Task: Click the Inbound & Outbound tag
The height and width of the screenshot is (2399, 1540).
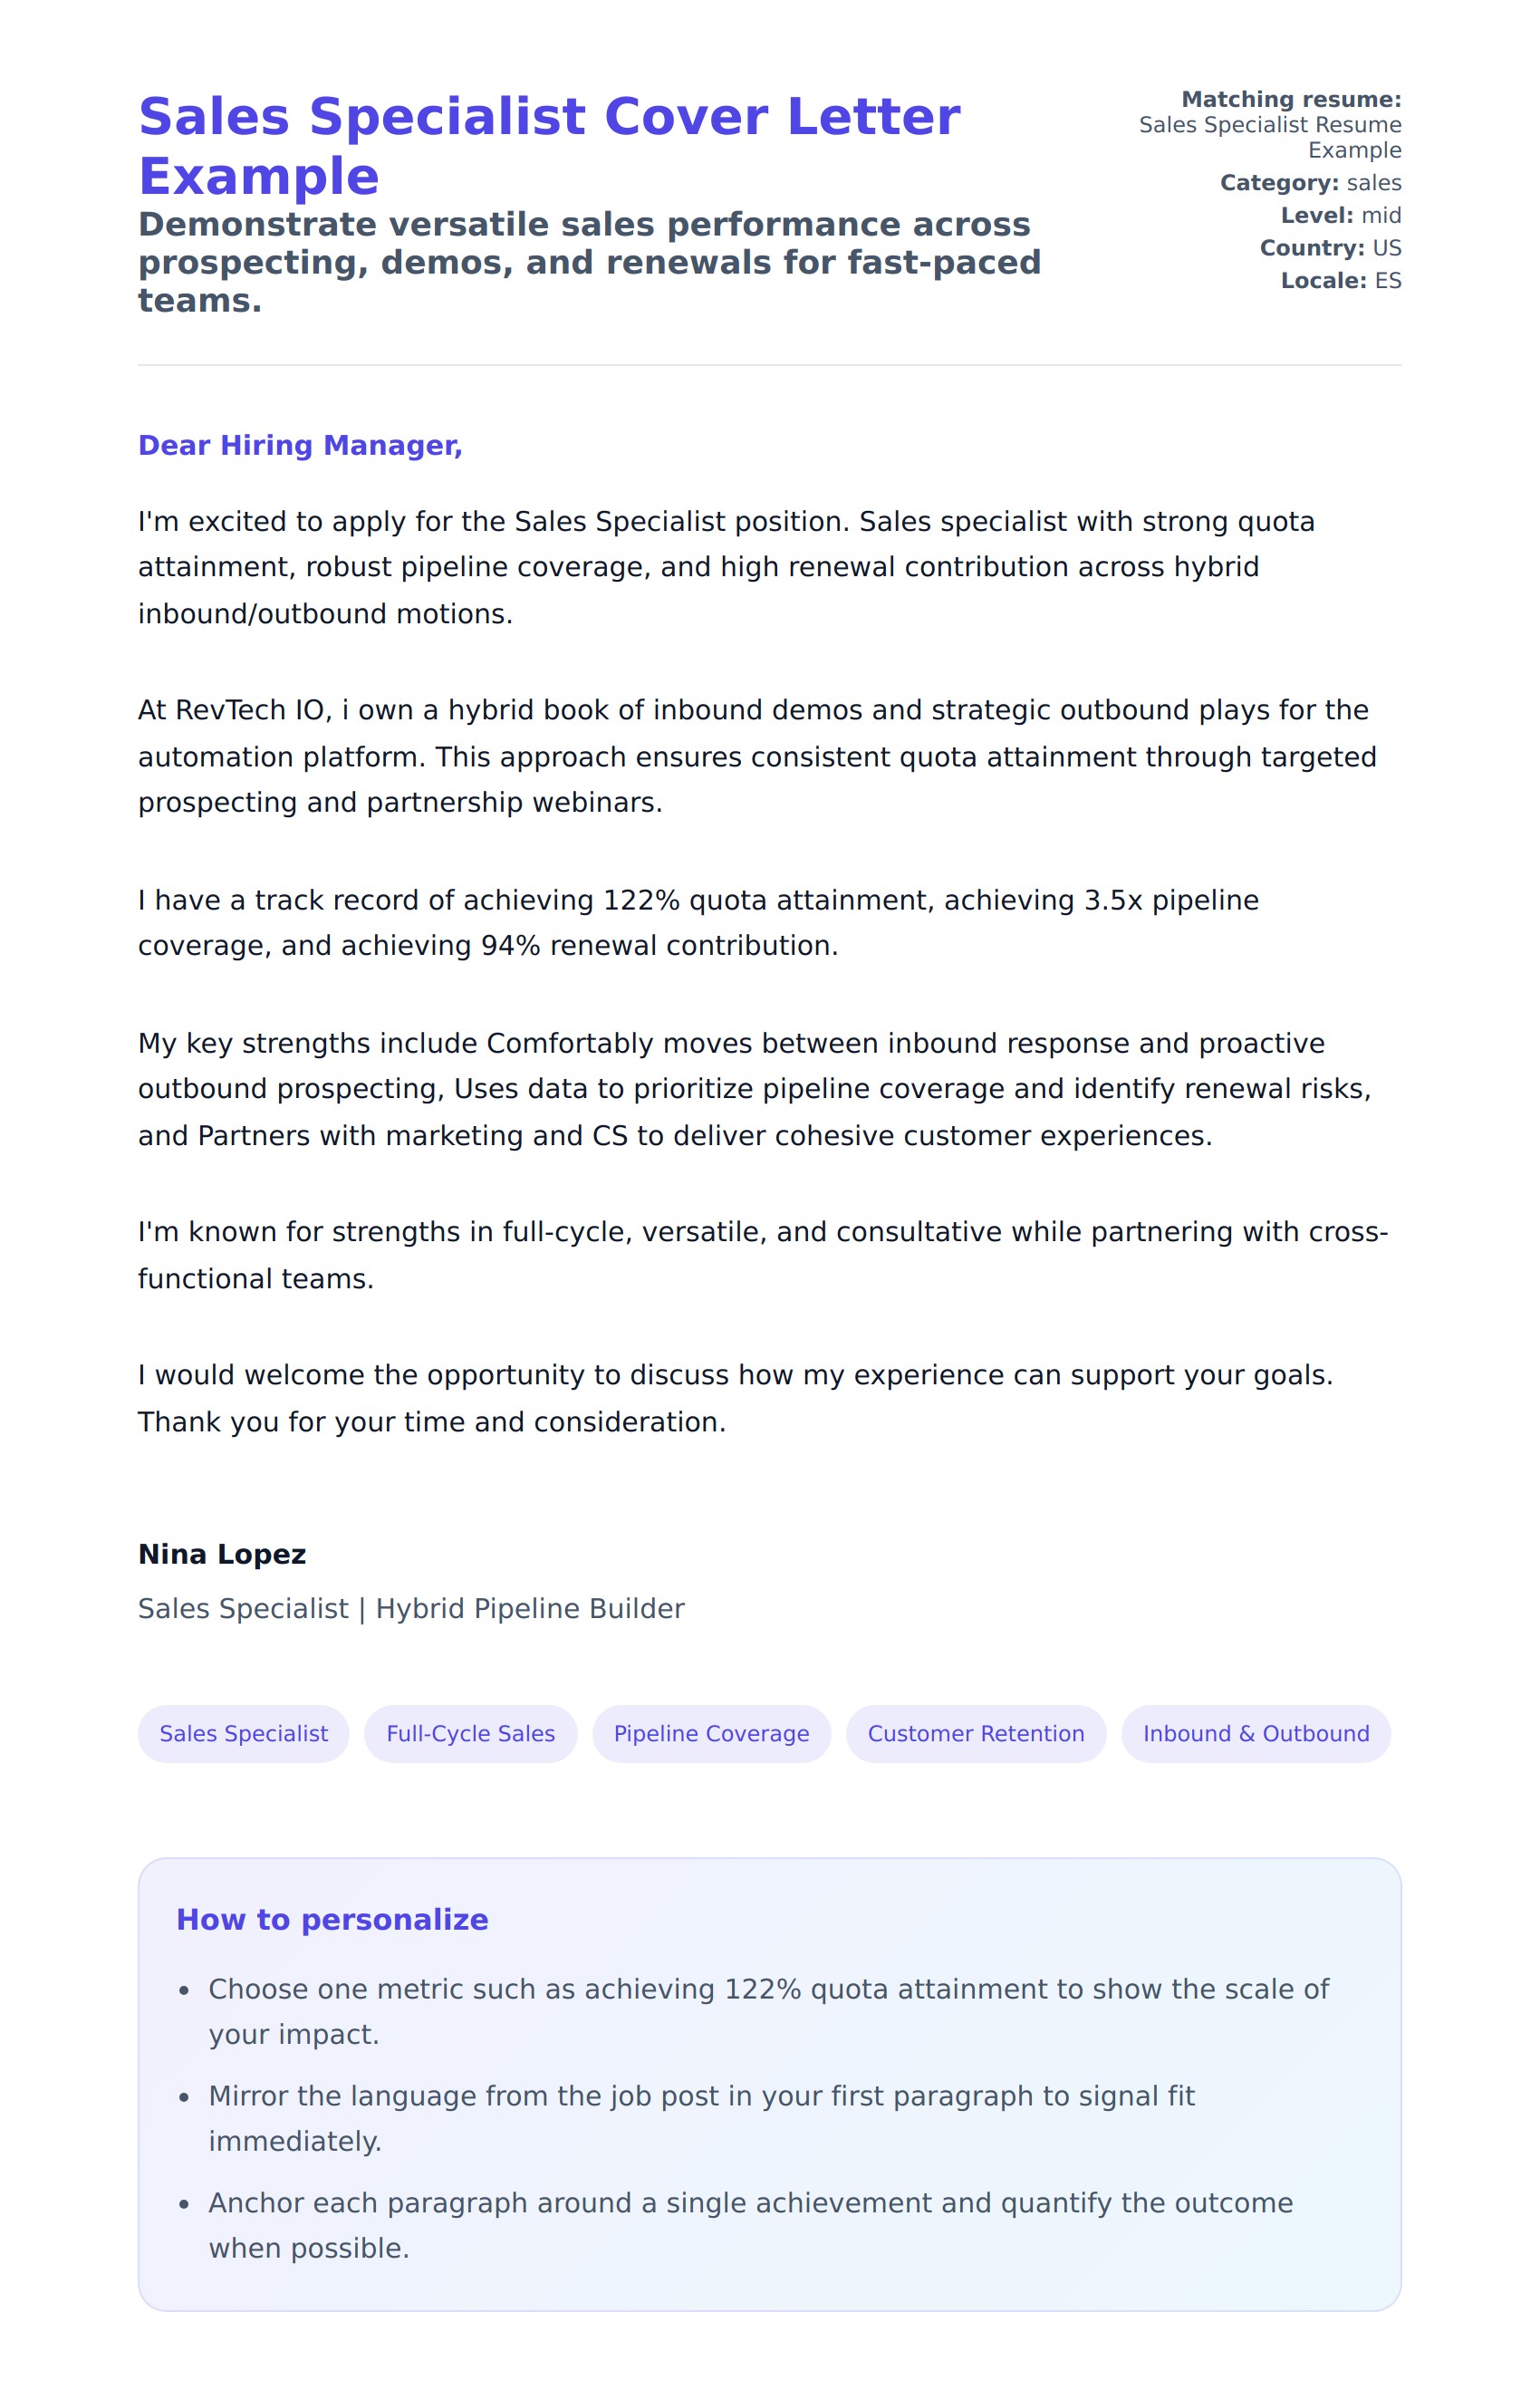Action: pyautogui.click(x=1255, y=1733)
